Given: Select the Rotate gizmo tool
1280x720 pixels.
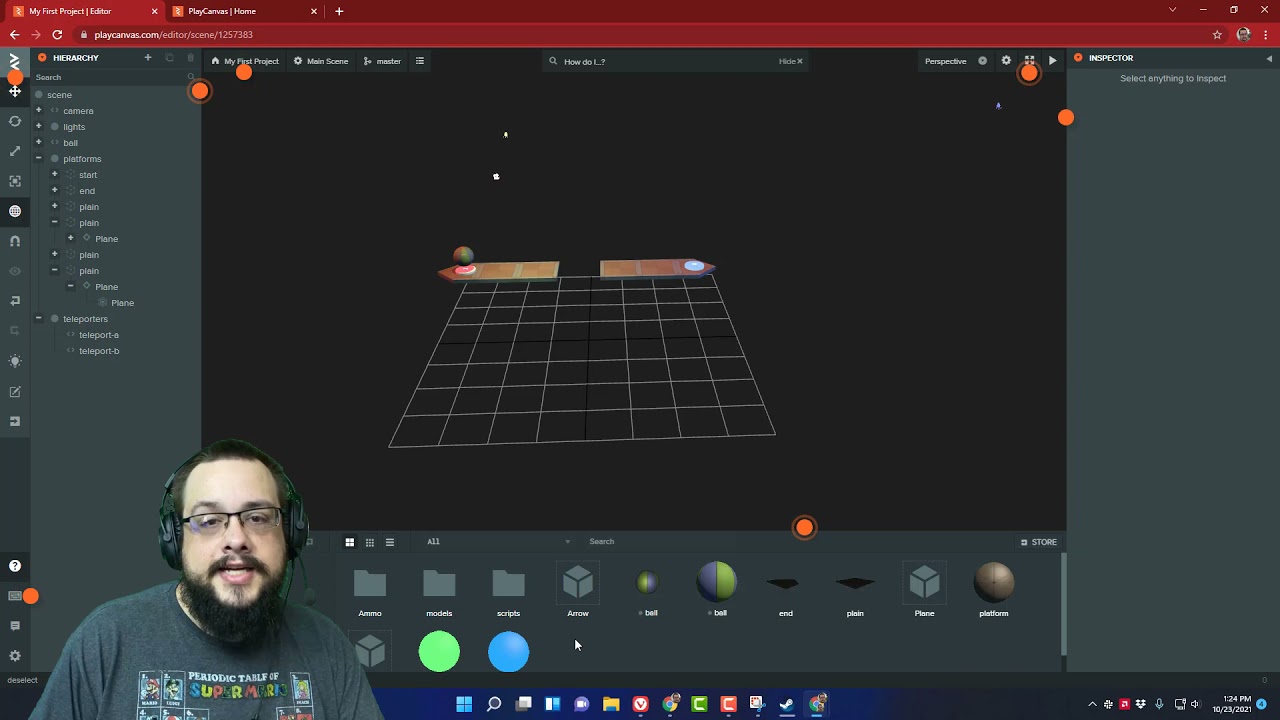Looking at the screenshot, I should point(15,121).
